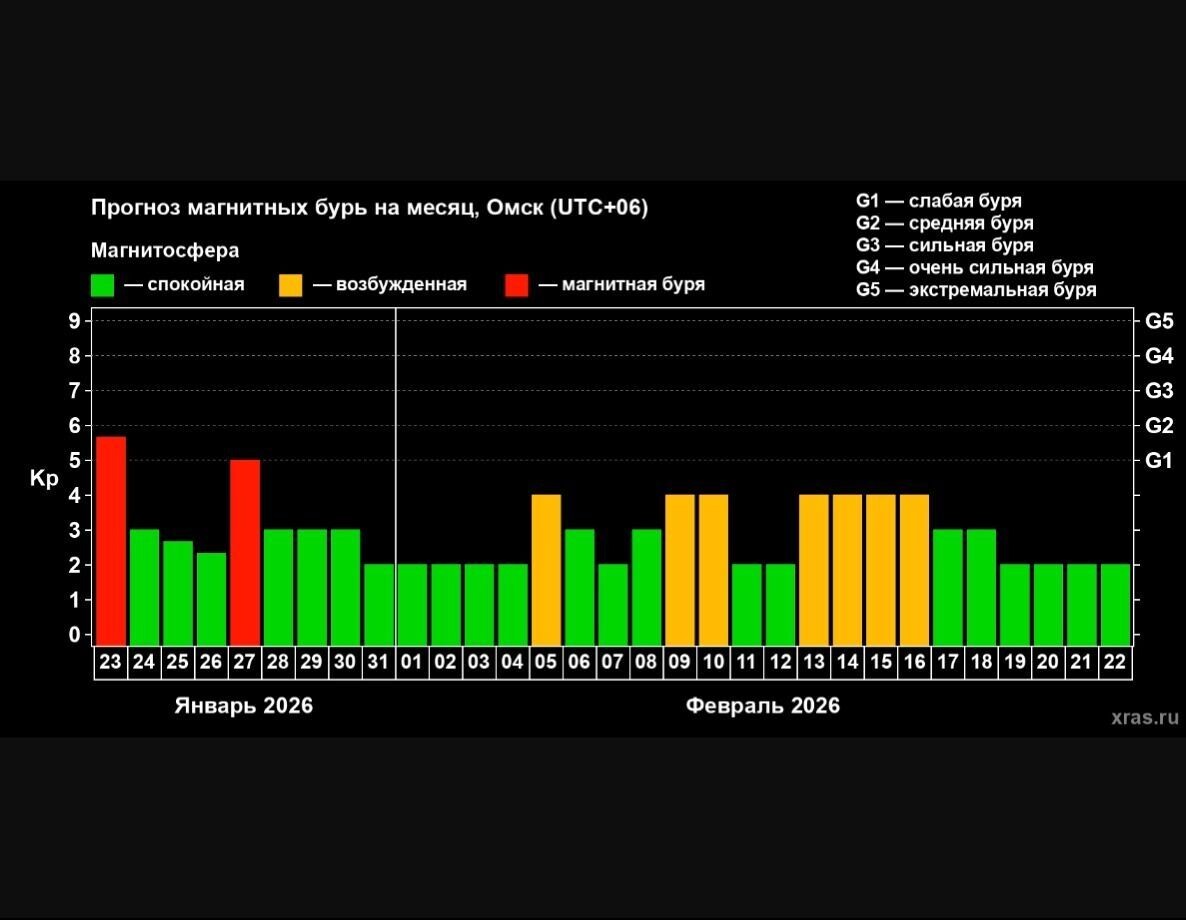
Task: Click the date label '01' on the axis
Action: [x=411, y=662]
